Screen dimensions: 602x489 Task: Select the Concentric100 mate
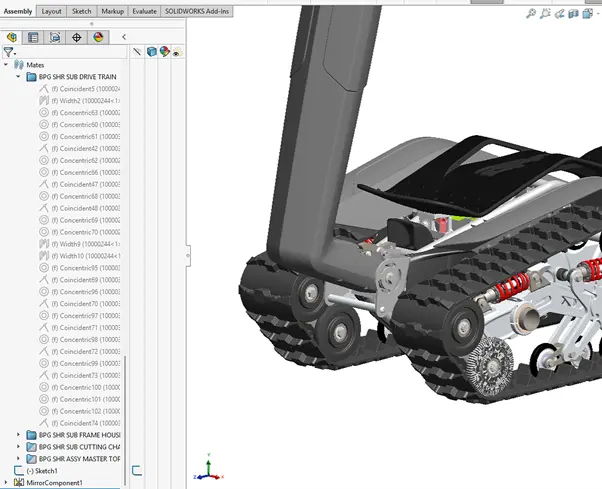click(x=86, y=387)
